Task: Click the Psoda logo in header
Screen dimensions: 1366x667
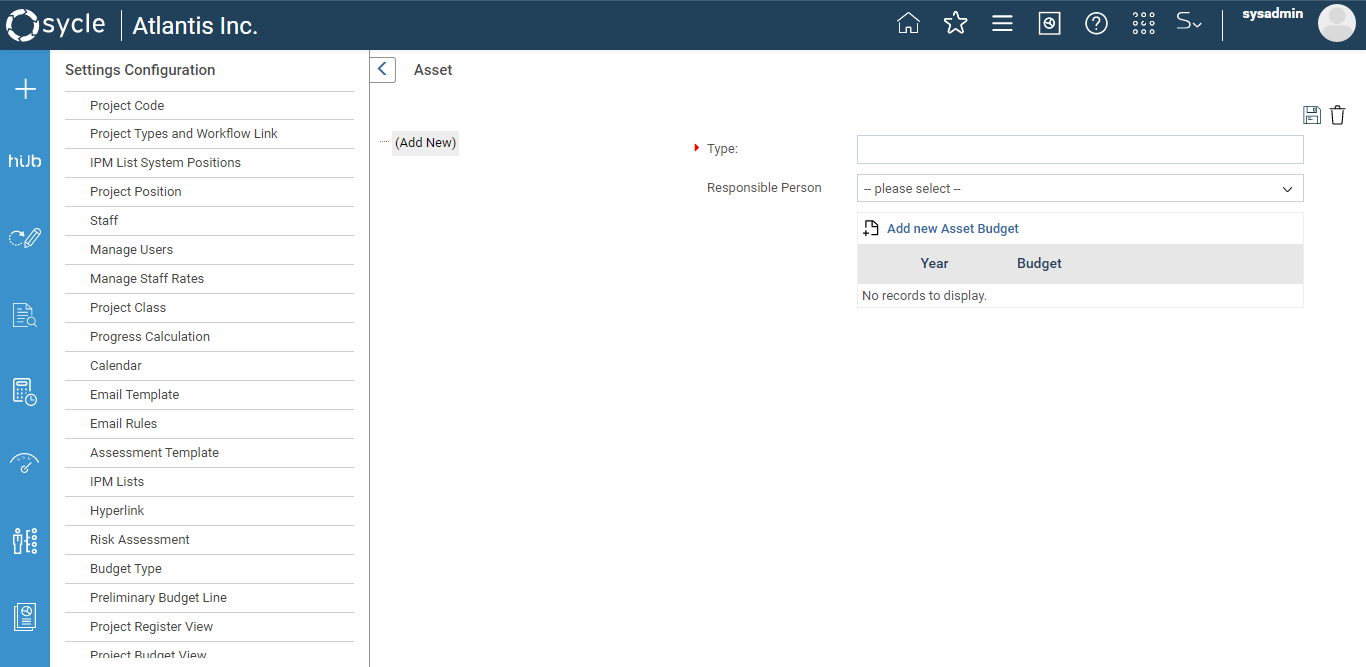Action: tap(56, 25)
